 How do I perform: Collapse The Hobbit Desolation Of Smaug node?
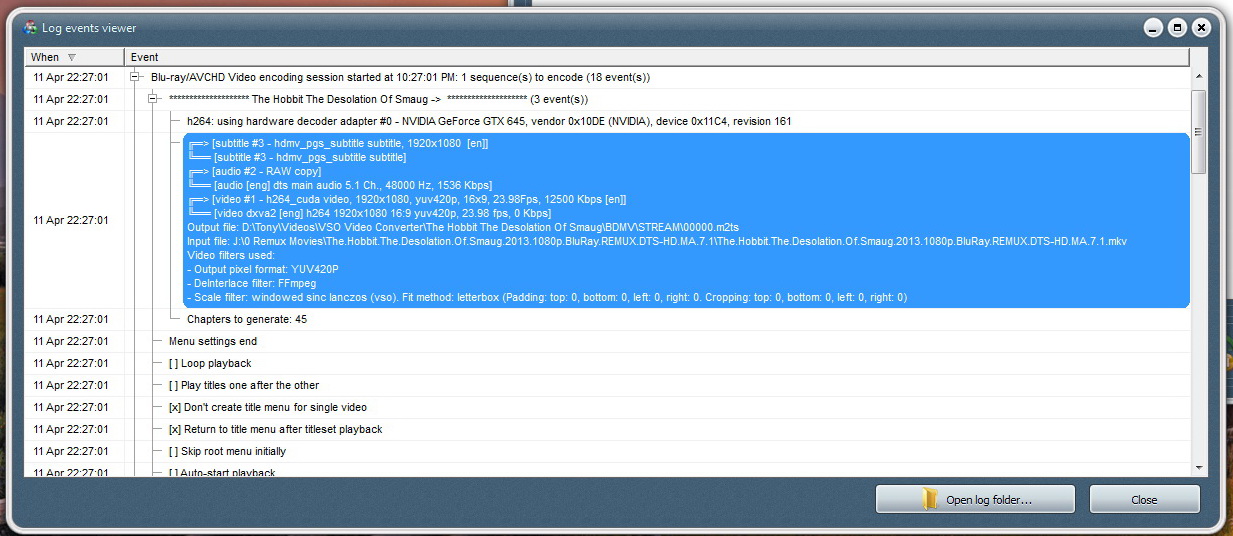coord(152,99)
